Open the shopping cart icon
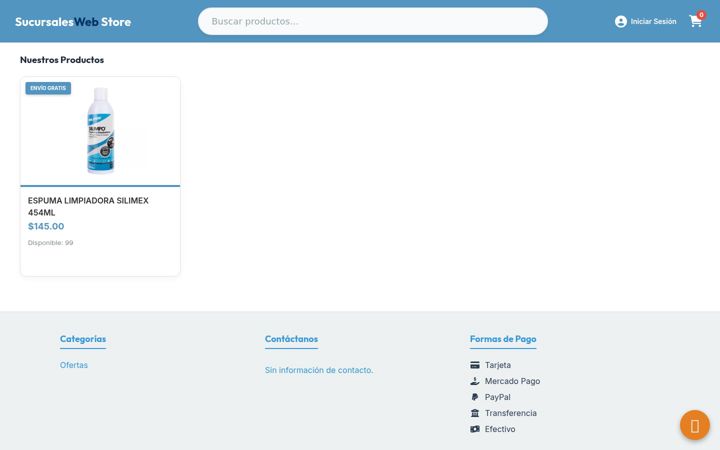The width and height of the screenshot is (720, 450). [695, 22]
